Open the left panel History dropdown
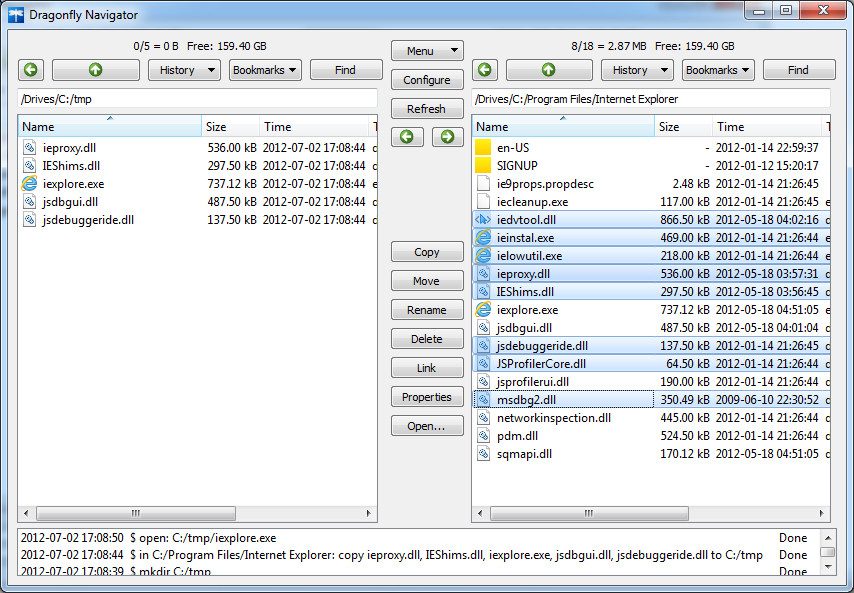Image resolution: width=854 pixels, height=593 pixels. coord(184,70)
